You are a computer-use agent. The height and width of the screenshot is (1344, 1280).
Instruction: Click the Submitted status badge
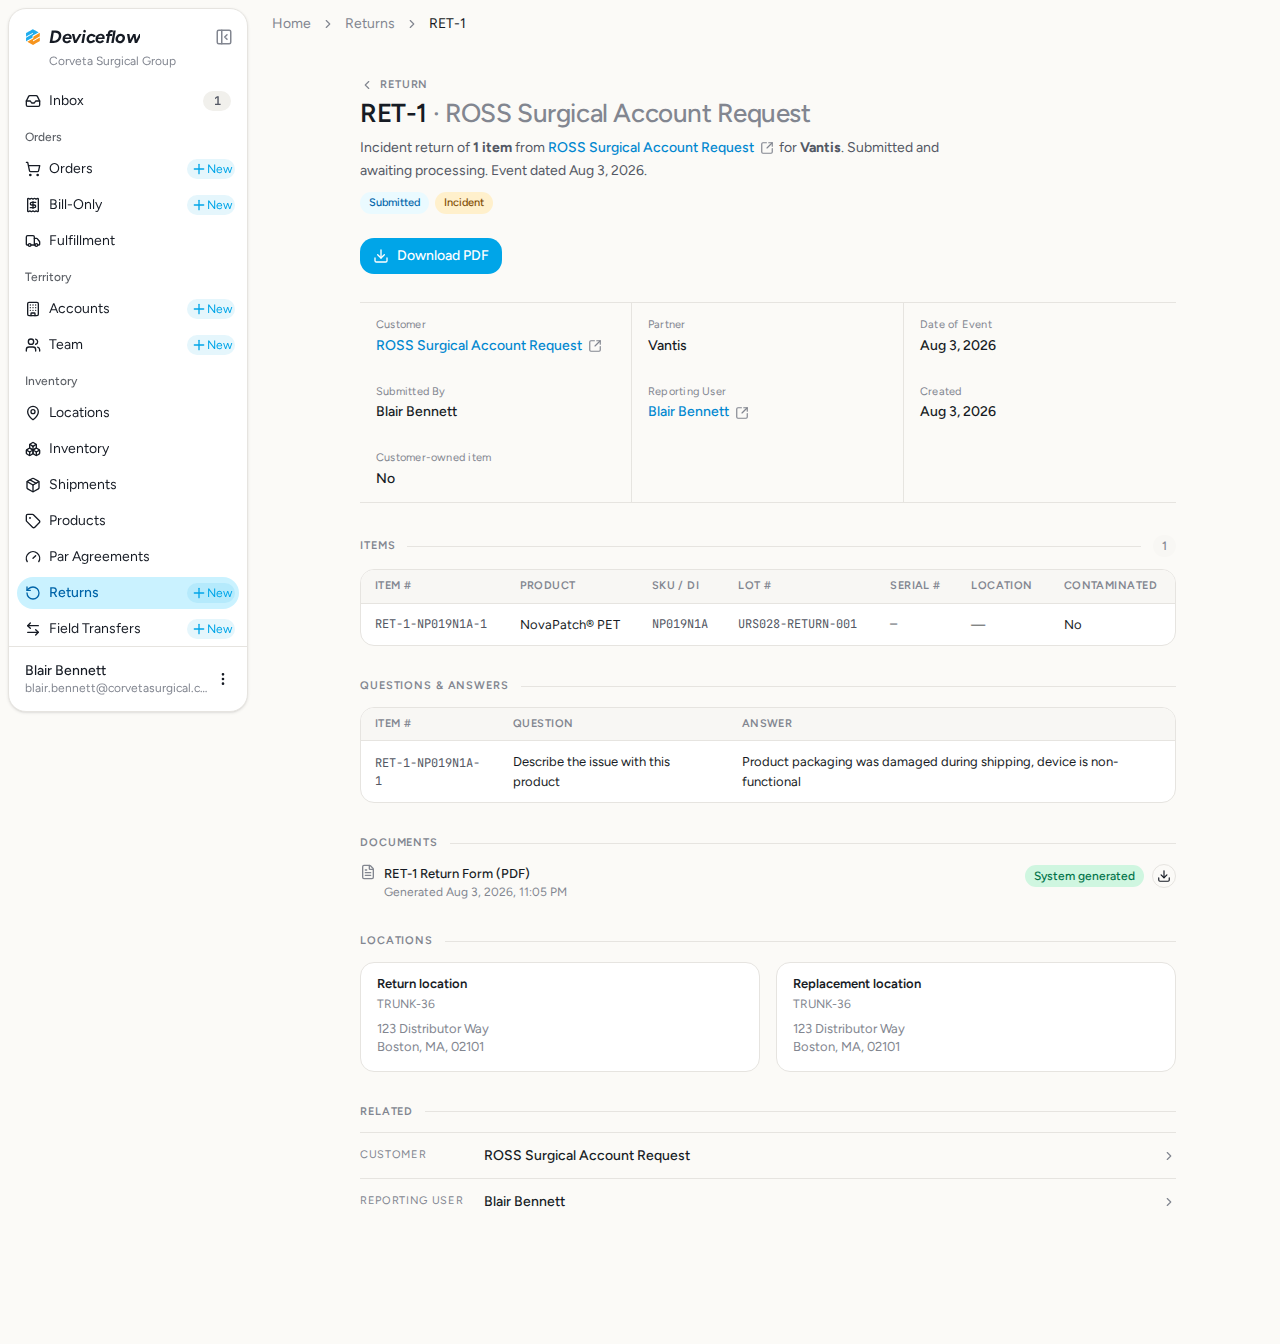coord(395,203)
